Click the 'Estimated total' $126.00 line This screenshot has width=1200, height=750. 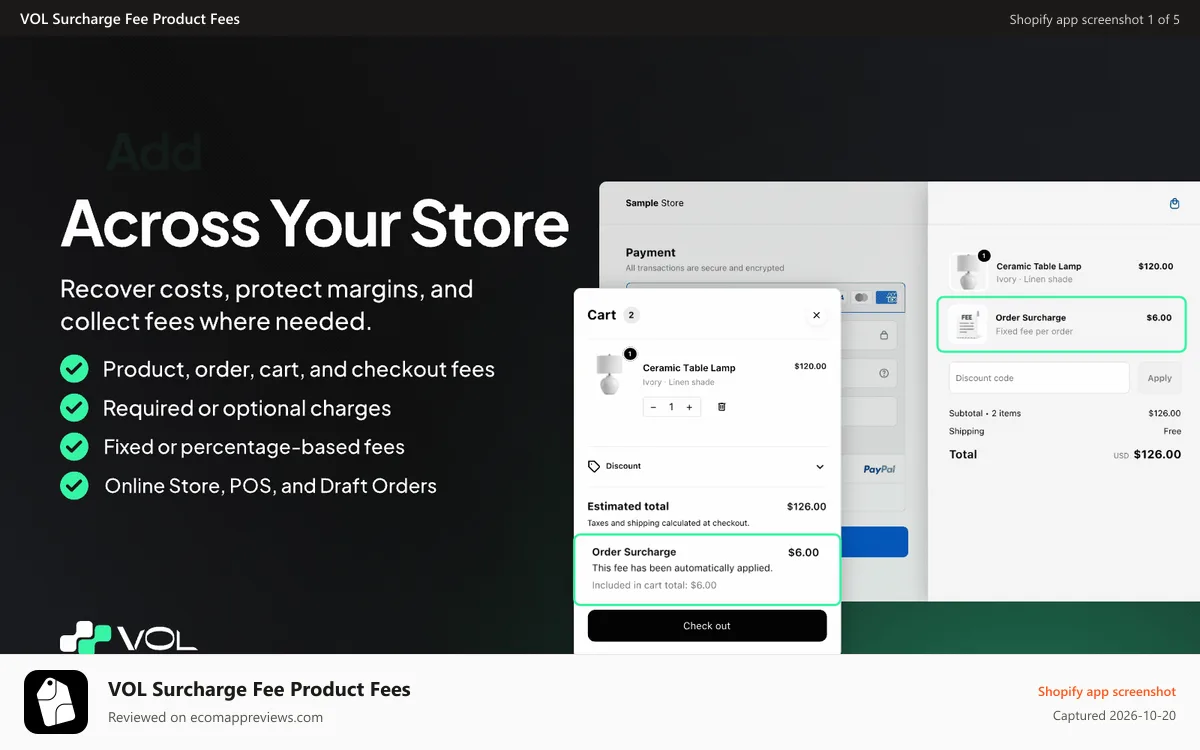(707, 506)
